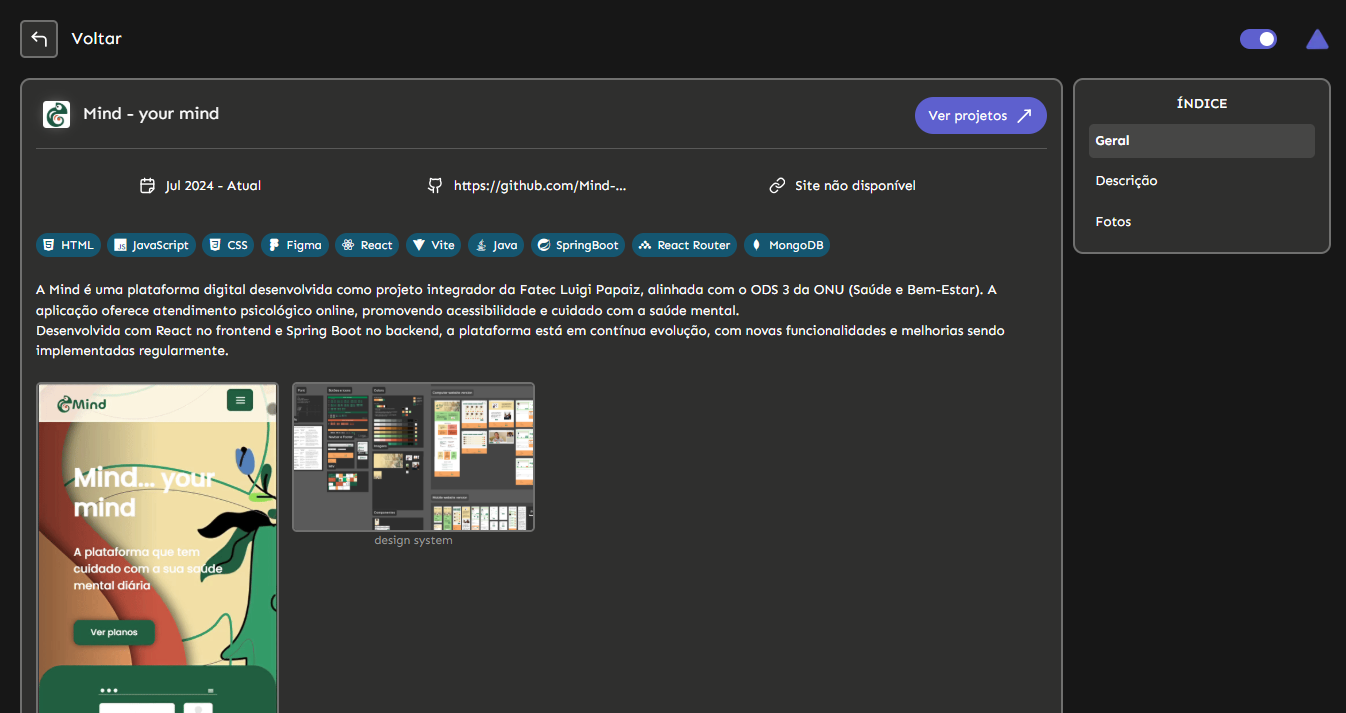Screen dimensions: 1346x713
Task: Click the GitHub icon
Action: tap(435, 185)
